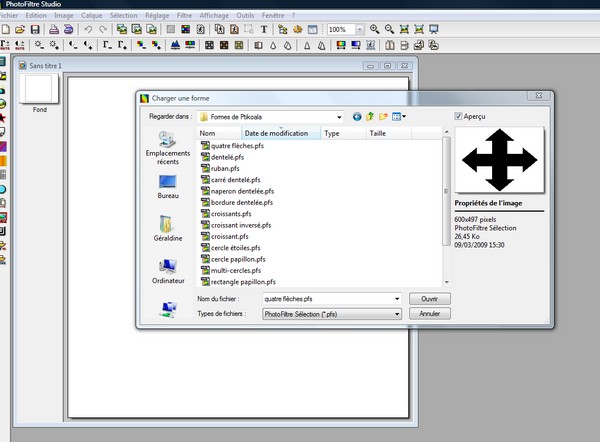Click the Redo arrow icon
600x442 pixels.
(x=103, y=29)
